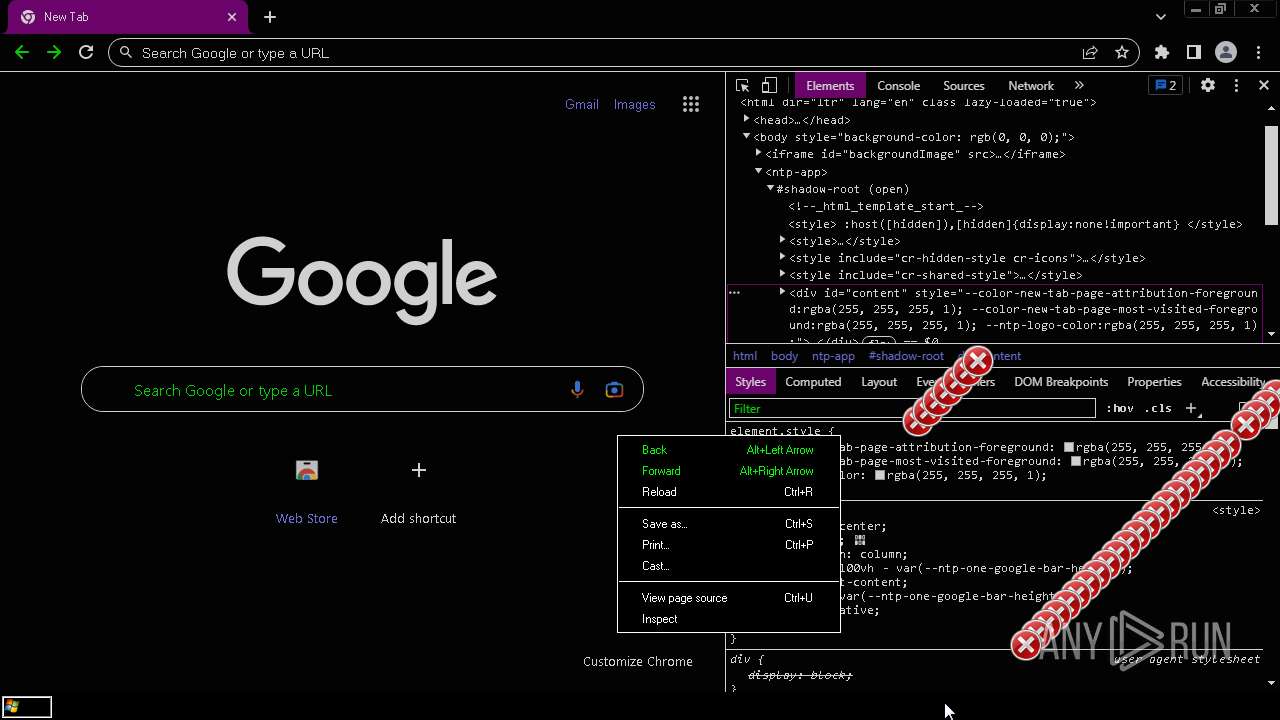Choose Reload in the context menu
The height and width of the screenshot is (720, 1280).
[729, 492]
